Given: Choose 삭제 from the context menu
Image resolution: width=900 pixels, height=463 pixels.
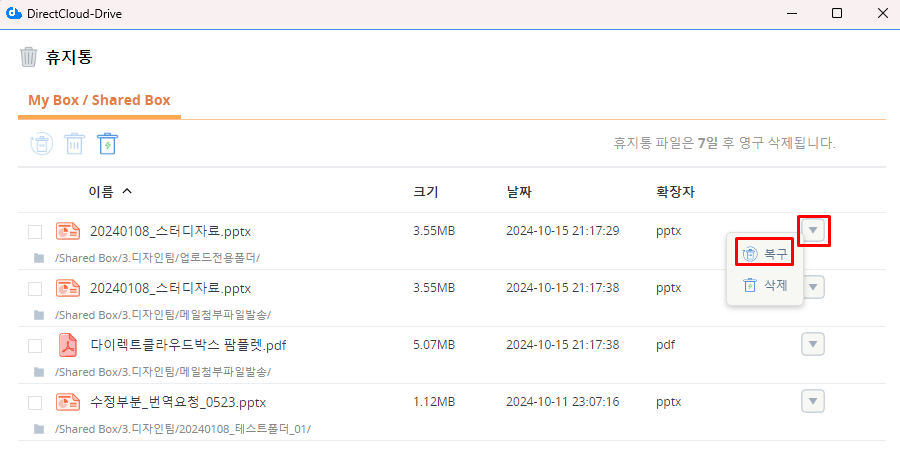Looking at the screenshot, I should coord(765,285).
